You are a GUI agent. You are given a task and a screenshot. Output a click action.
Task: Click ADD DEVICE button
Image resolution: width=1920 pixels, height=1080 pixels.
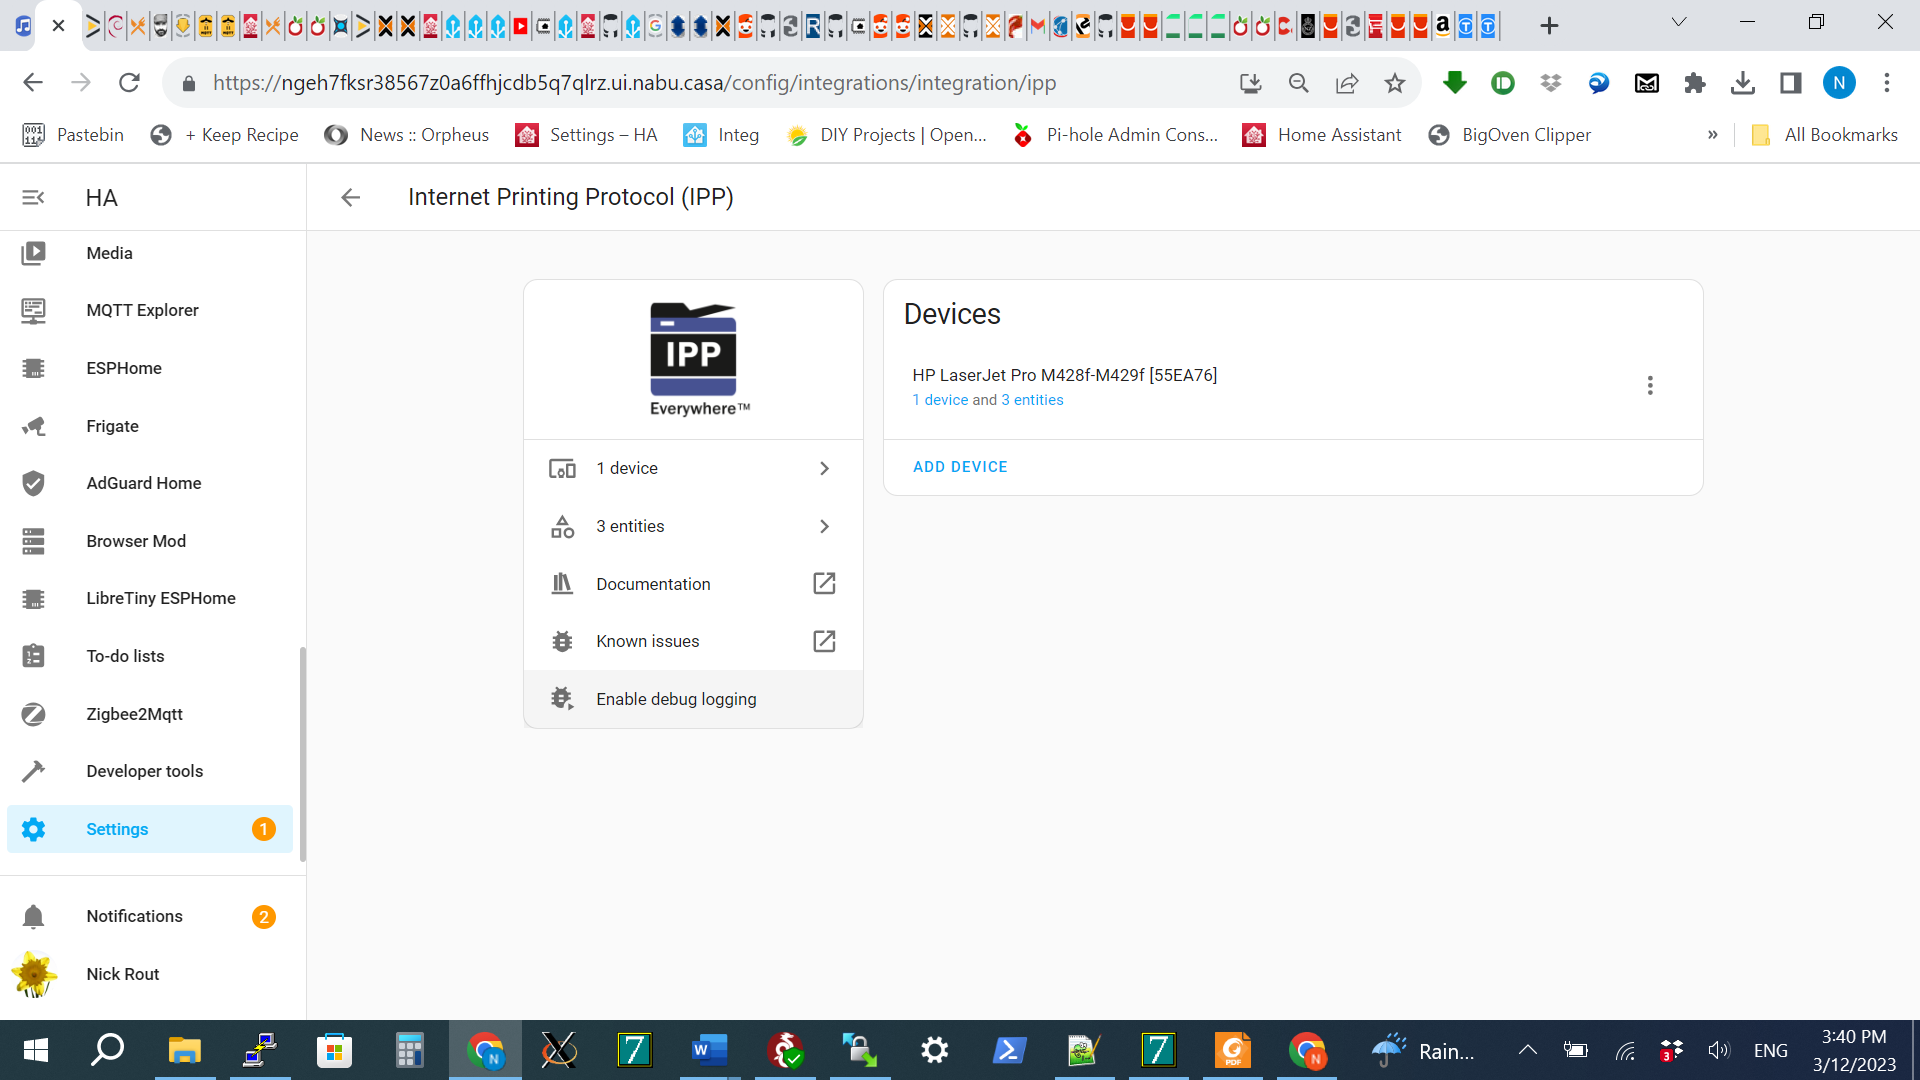(960, 467)
